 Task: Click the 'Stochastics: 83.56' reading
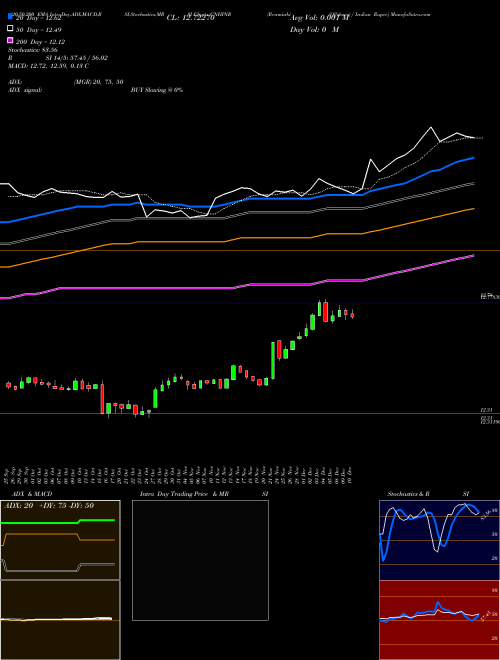pyautogui.click(x=33, y=50)
